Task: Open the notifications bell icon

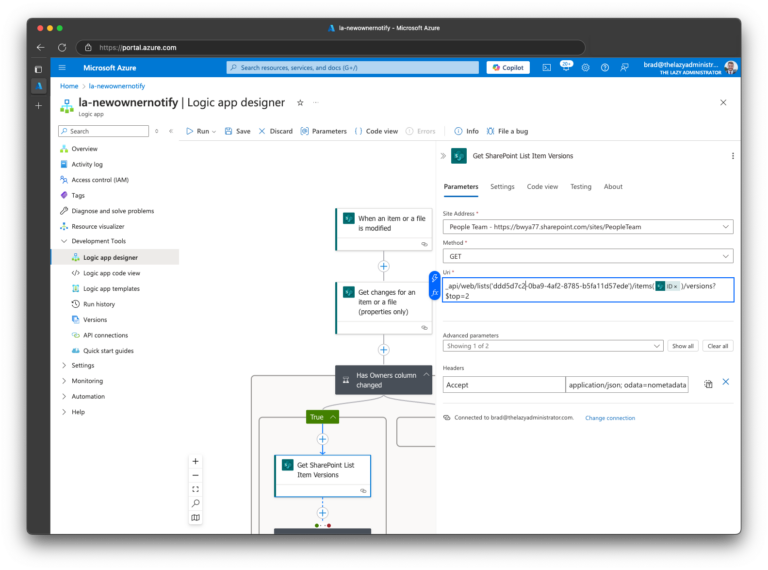Action: [566, 68]
